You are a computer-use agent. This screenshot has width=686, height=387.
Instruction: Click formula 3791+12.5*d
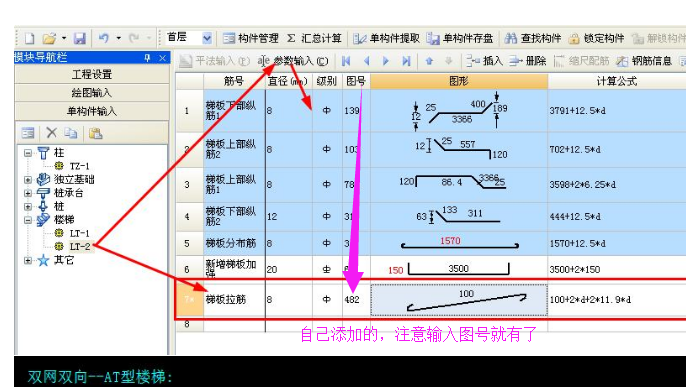click(x=578, y=111)
